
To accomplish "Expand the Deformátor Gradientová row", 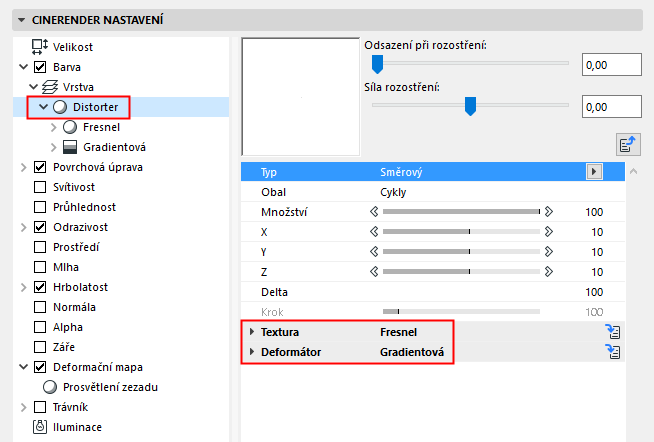I will 252,352.
